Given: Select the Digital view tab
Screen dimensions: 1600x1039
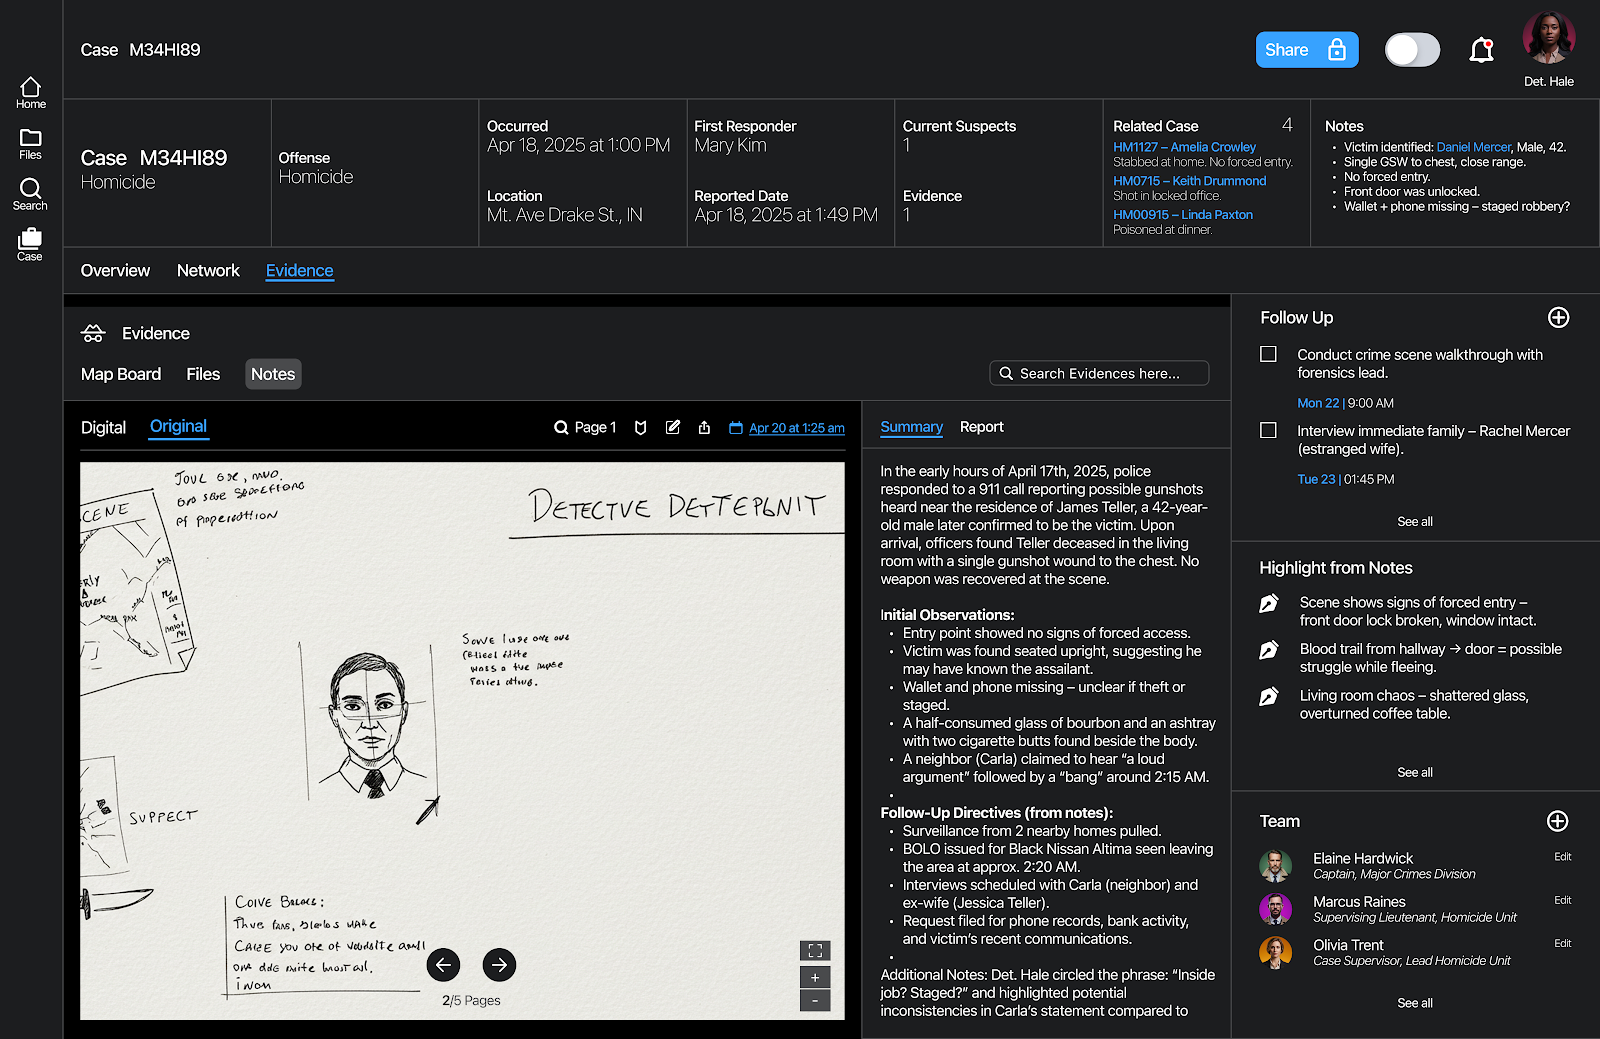Looking at the screenshot, I should pos(103,428).
